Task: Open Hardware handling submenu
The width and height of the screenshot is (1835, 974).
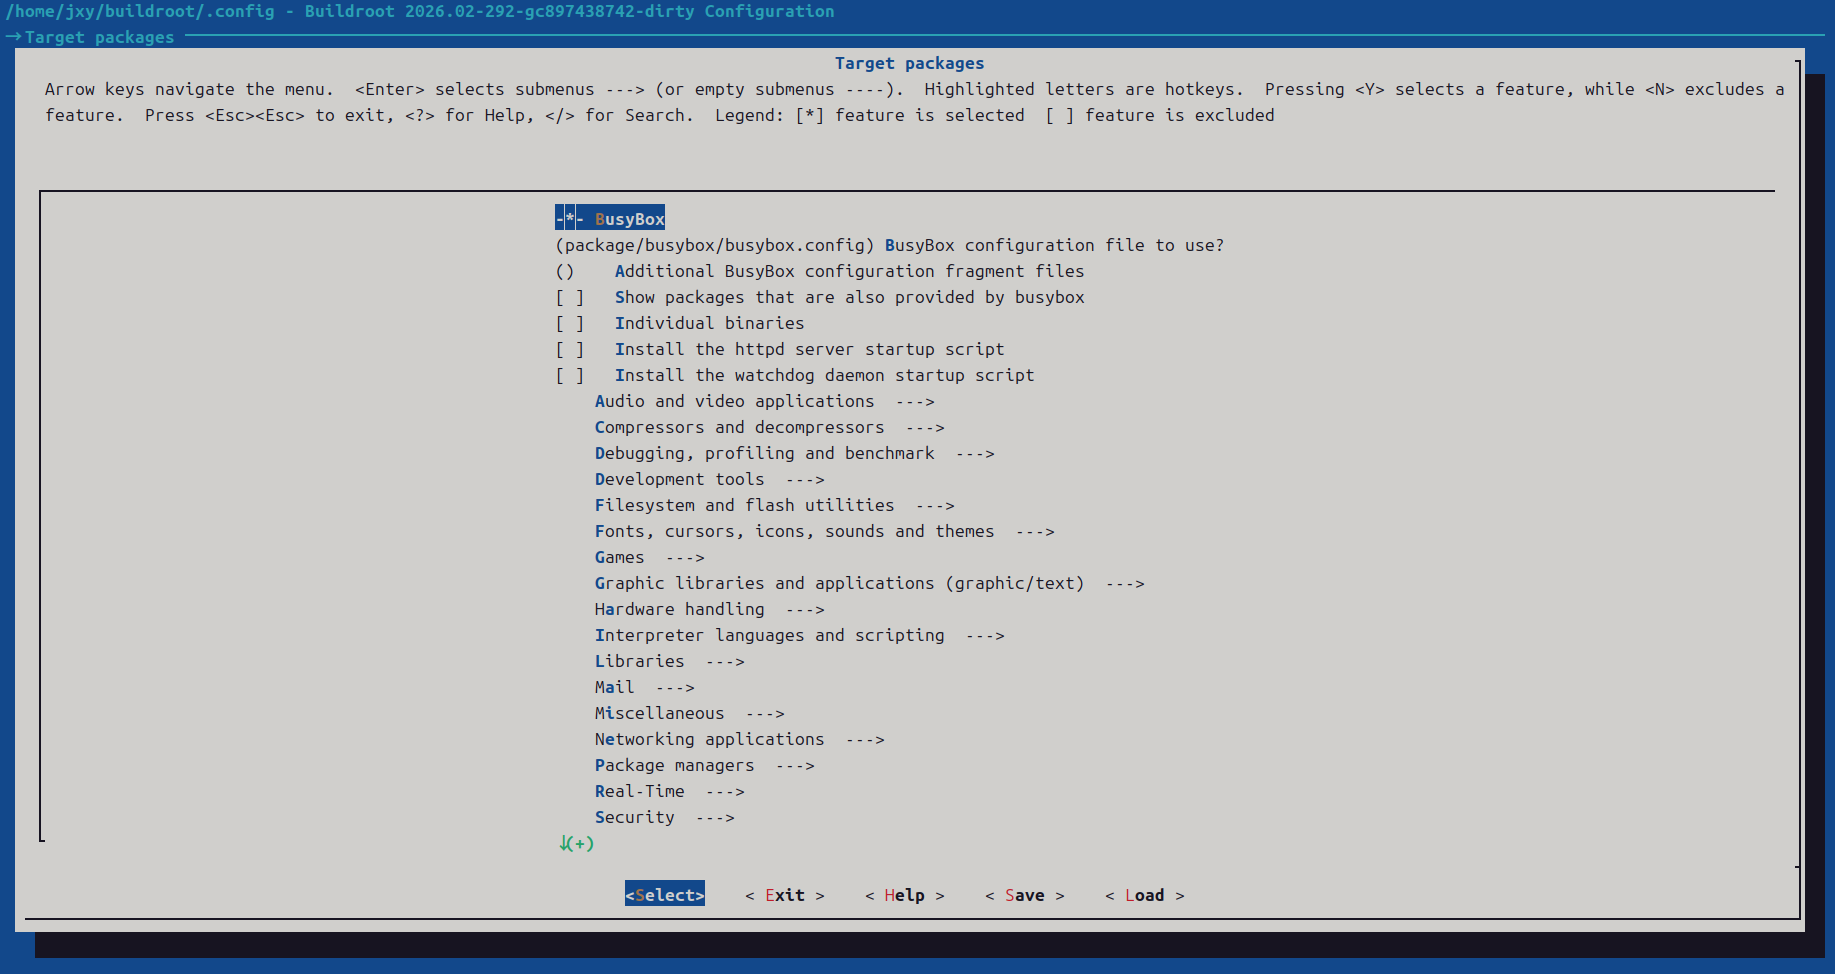Action: tap(679, 609)
